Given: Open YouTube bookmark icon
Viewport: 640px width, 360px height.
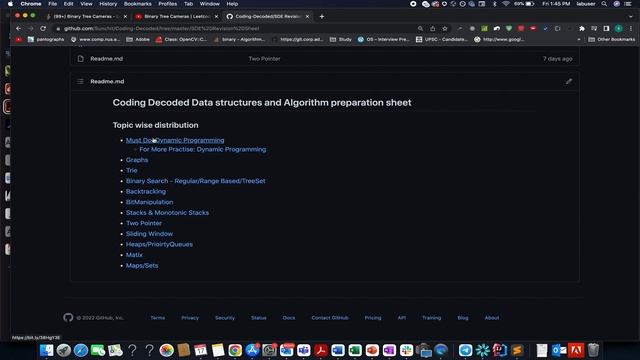Looking at the screenshot, I should (x=18, y=40).
